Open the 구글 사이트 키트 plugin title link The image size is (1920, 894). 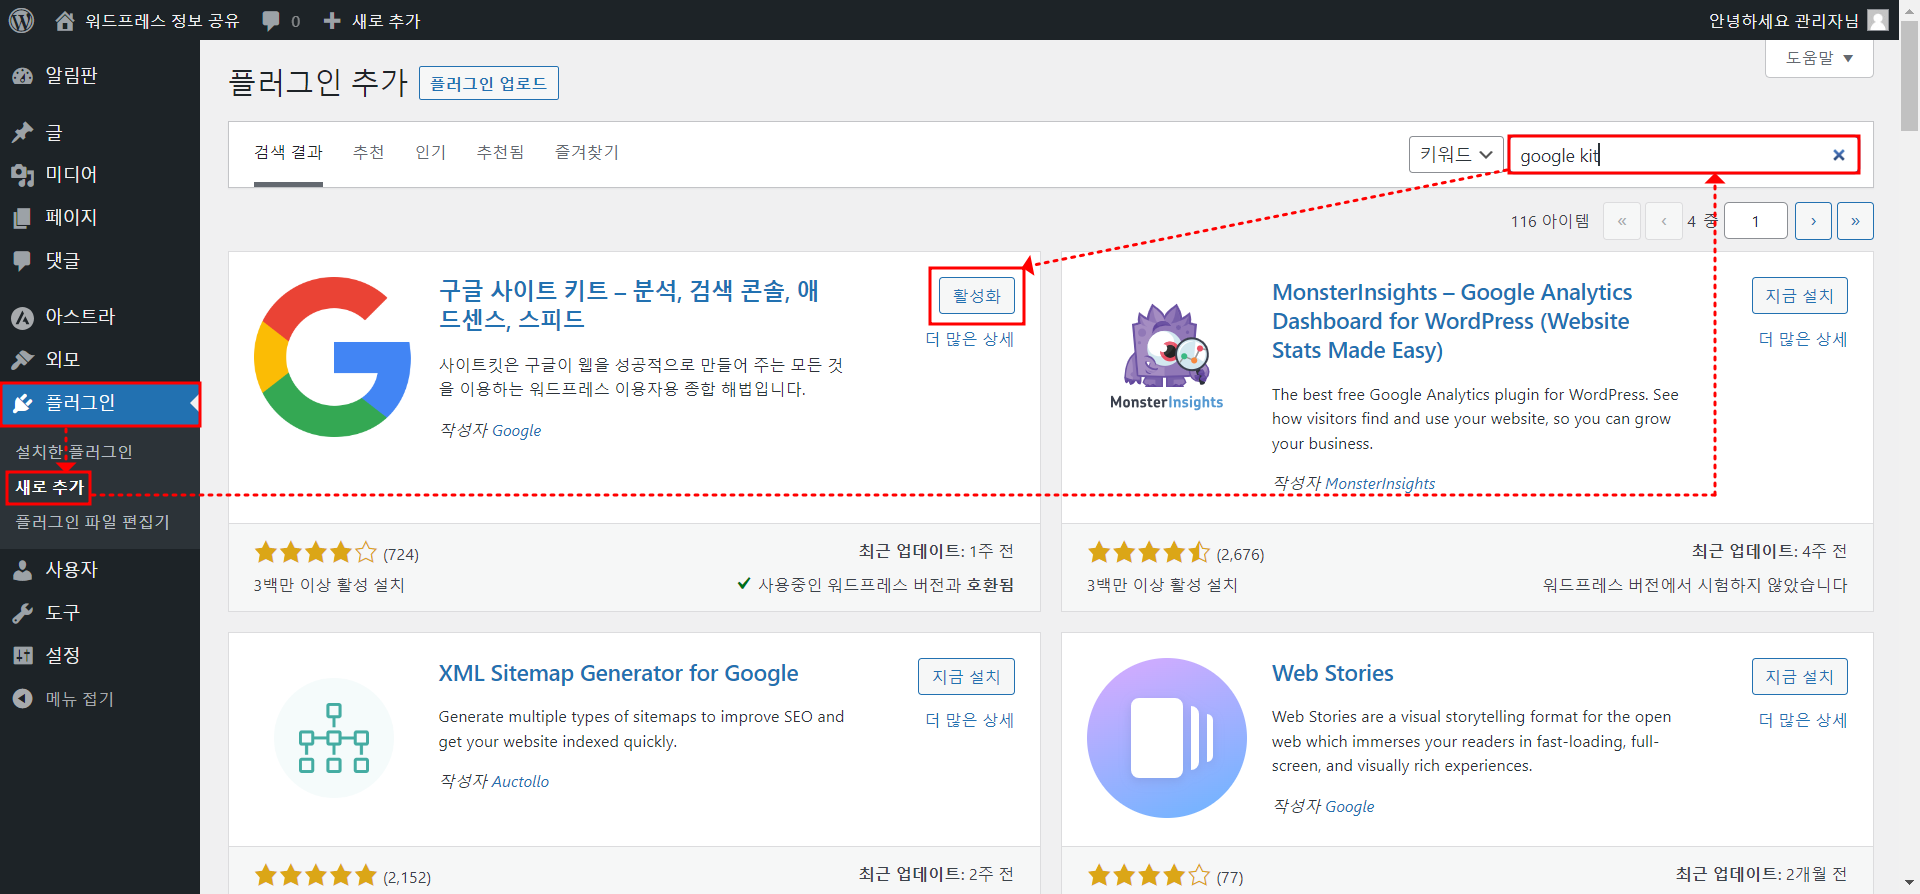[629, 305]
